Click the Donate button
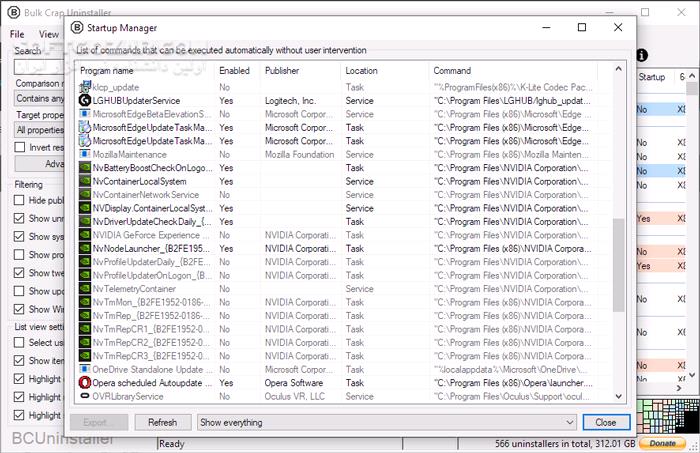This screenshot has width=700, height=453. [662, 443]
